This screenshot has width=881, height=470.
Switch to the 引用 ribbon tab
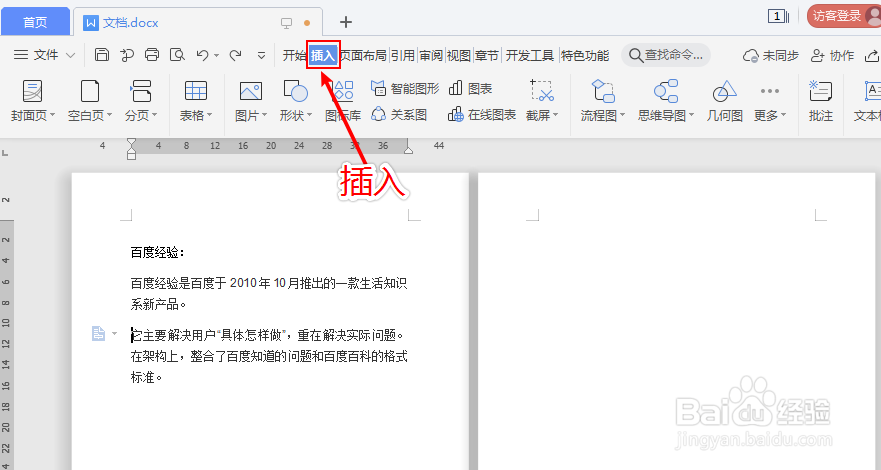point(403,55)
